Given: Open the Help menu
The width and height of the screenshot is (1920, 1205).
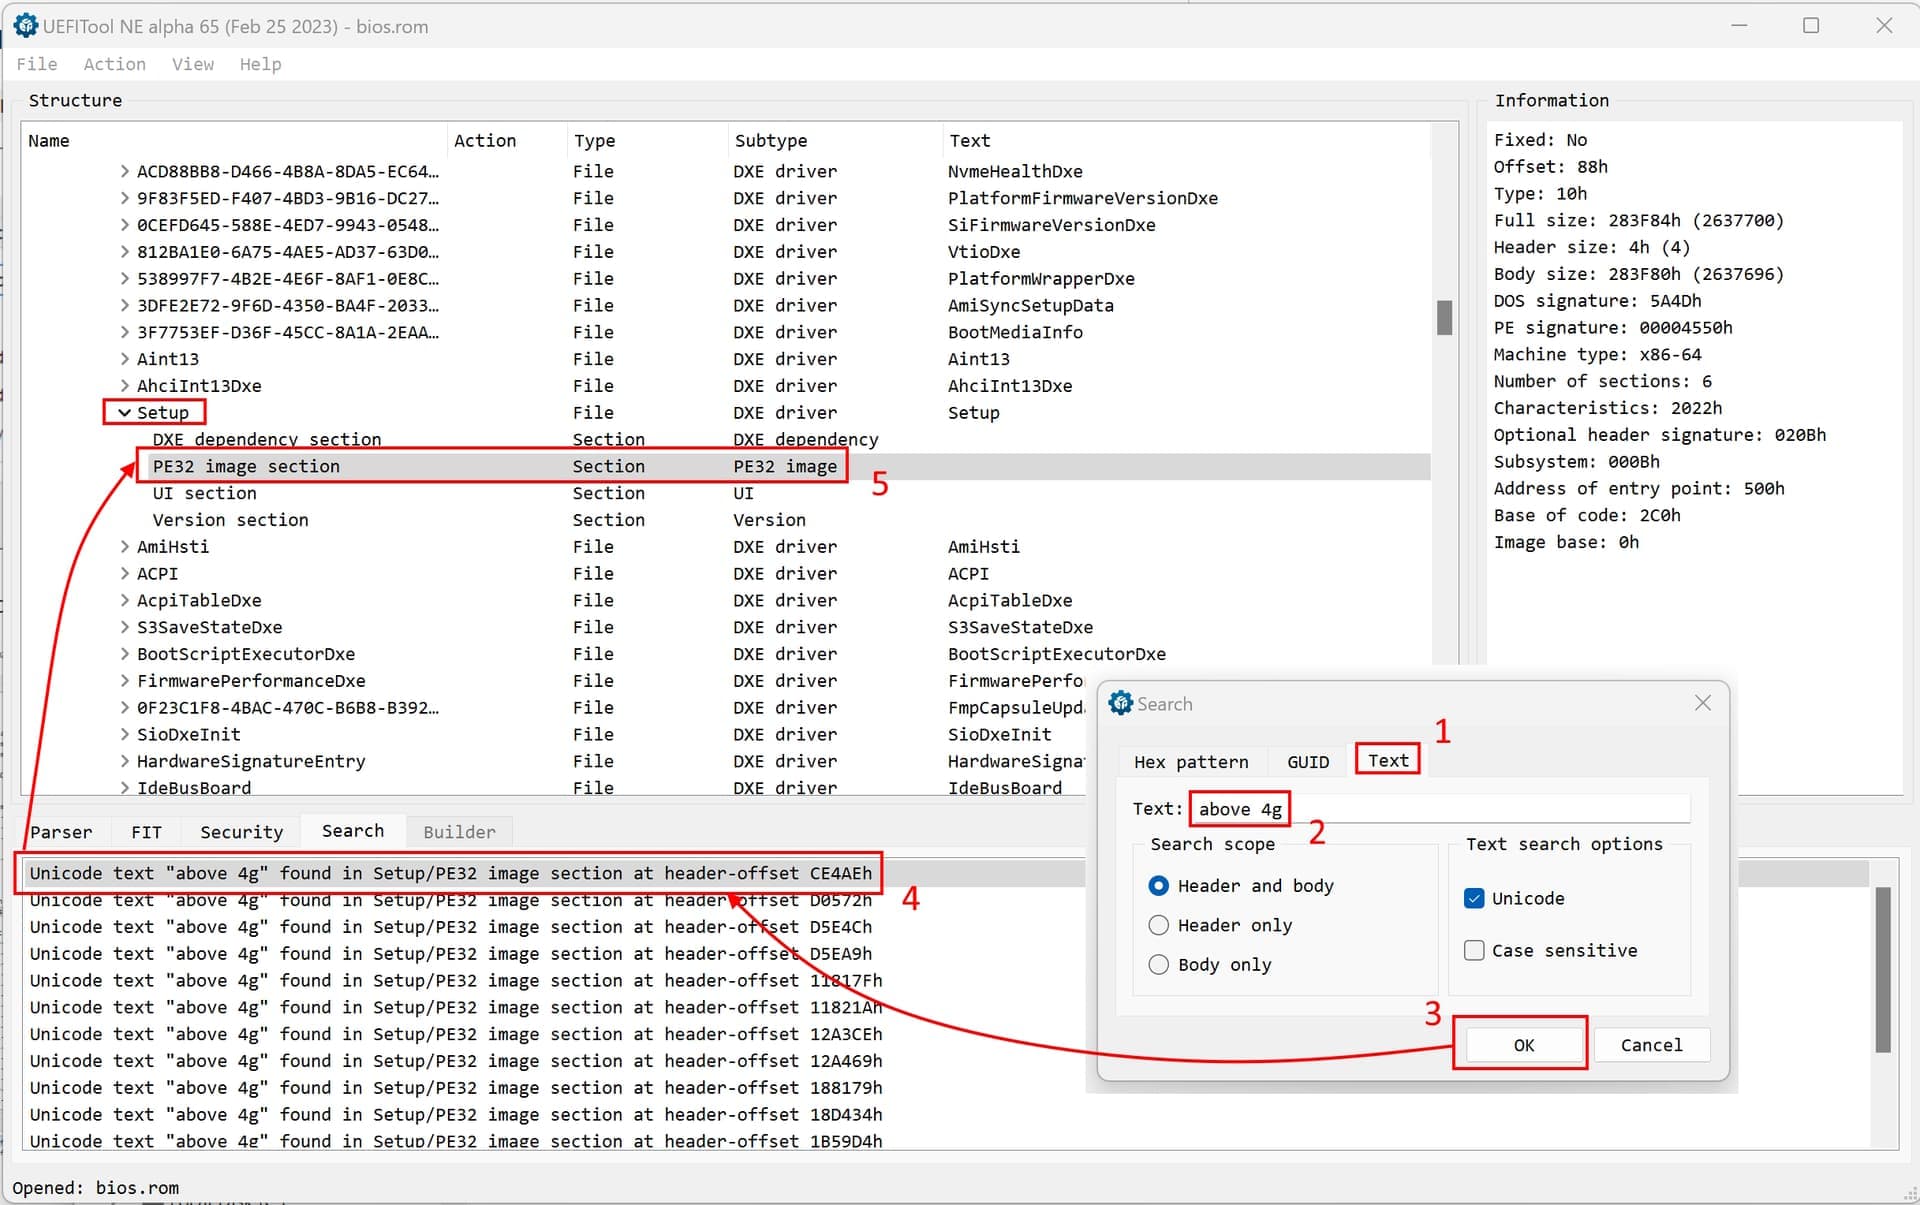Looking at the screenshot, I should click(260, 64).
